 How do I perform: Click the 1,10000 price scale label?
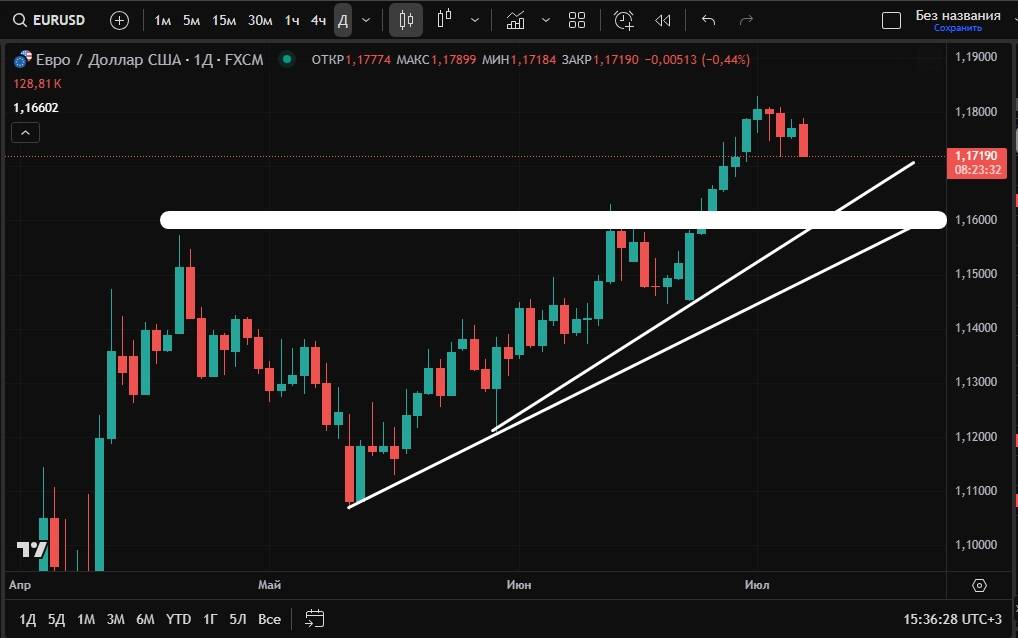[x=976, y=545]
